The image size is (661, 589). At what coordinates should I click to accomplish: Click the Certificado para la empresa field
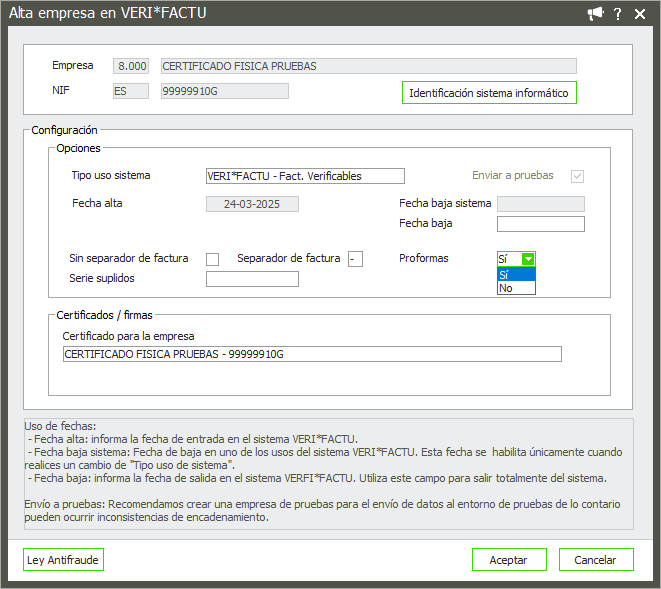pos(311,354)
